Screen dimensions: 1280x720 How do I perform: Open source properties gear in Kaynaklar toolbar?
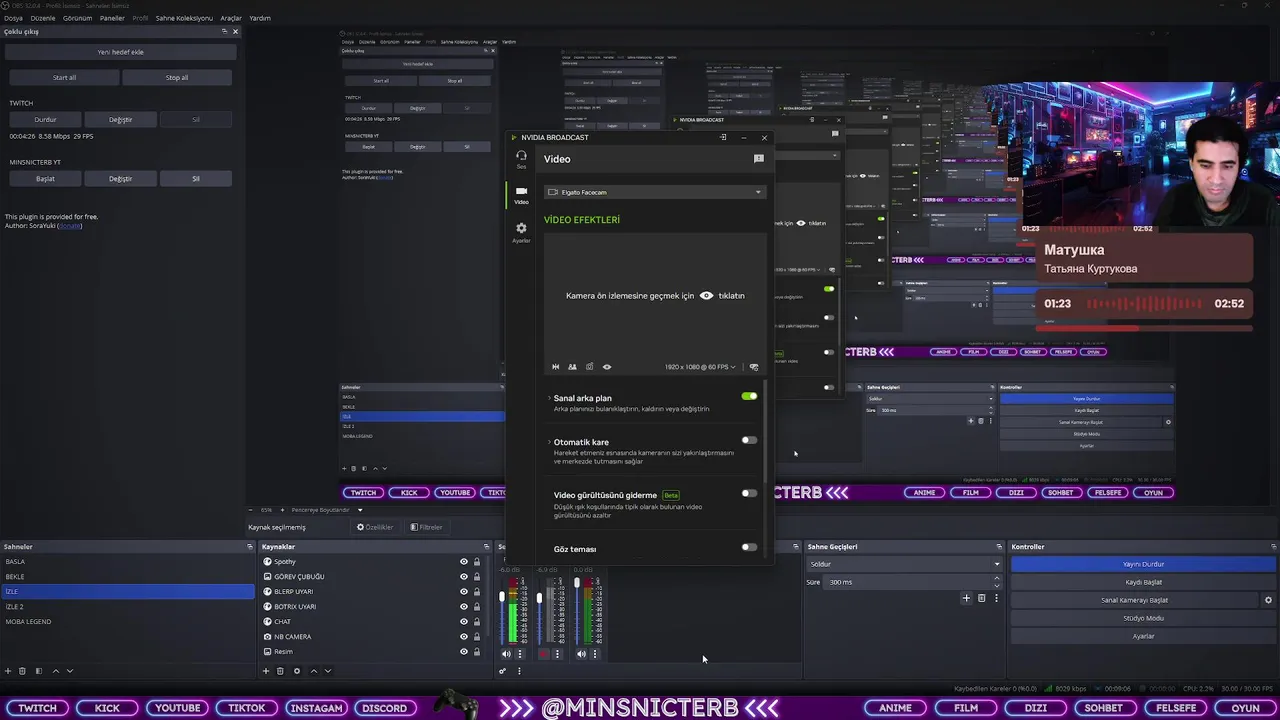tap(296, 671)
